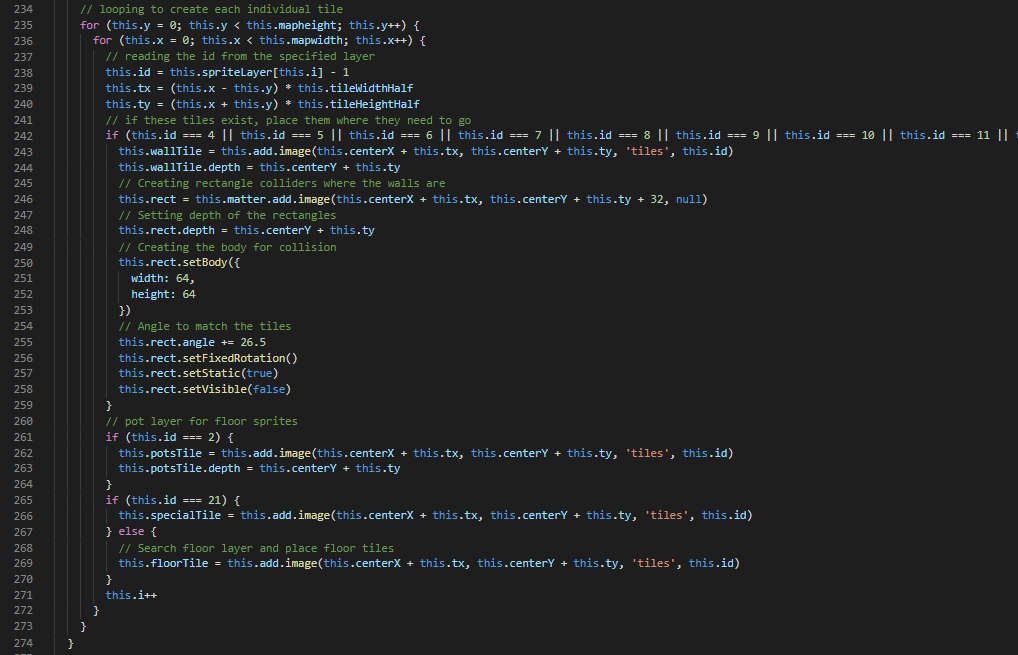Click the word 'mapheight' in the for loop
The height and width of the screenshot is (655, 1018).
click(x=308, y=25)
